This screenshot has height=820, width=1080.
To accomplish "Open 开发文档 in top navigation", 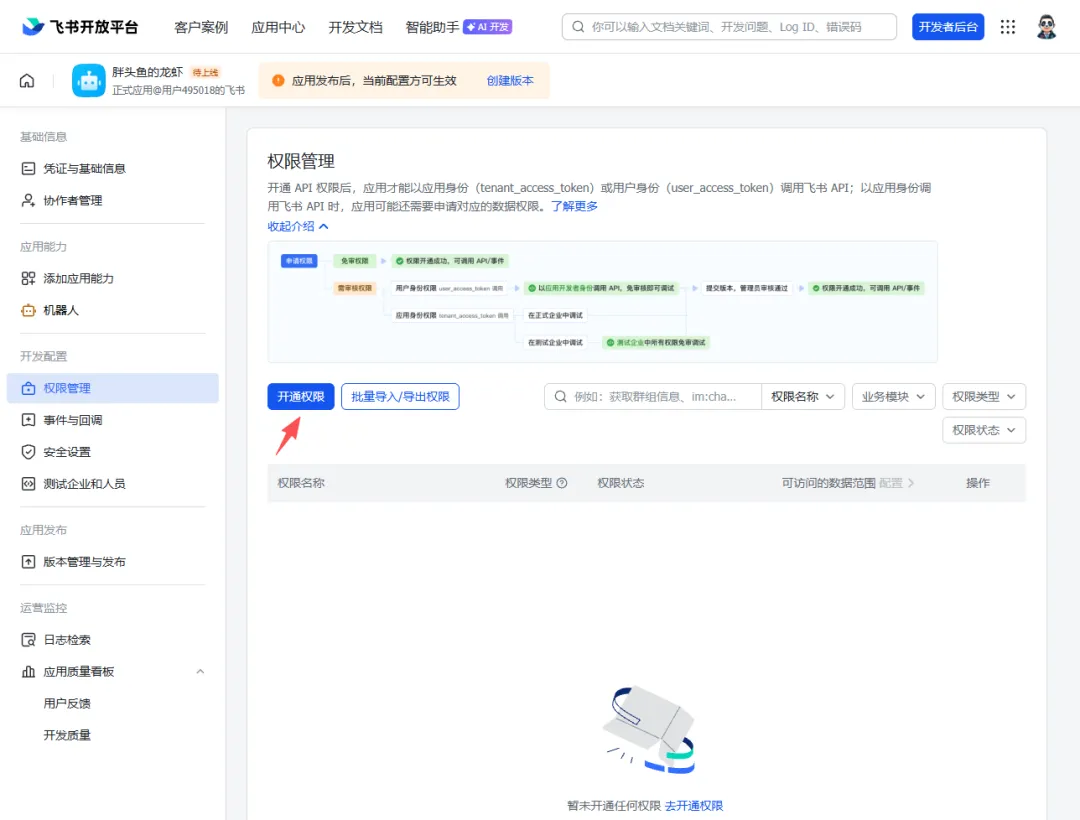I will [x=355, y=27].
